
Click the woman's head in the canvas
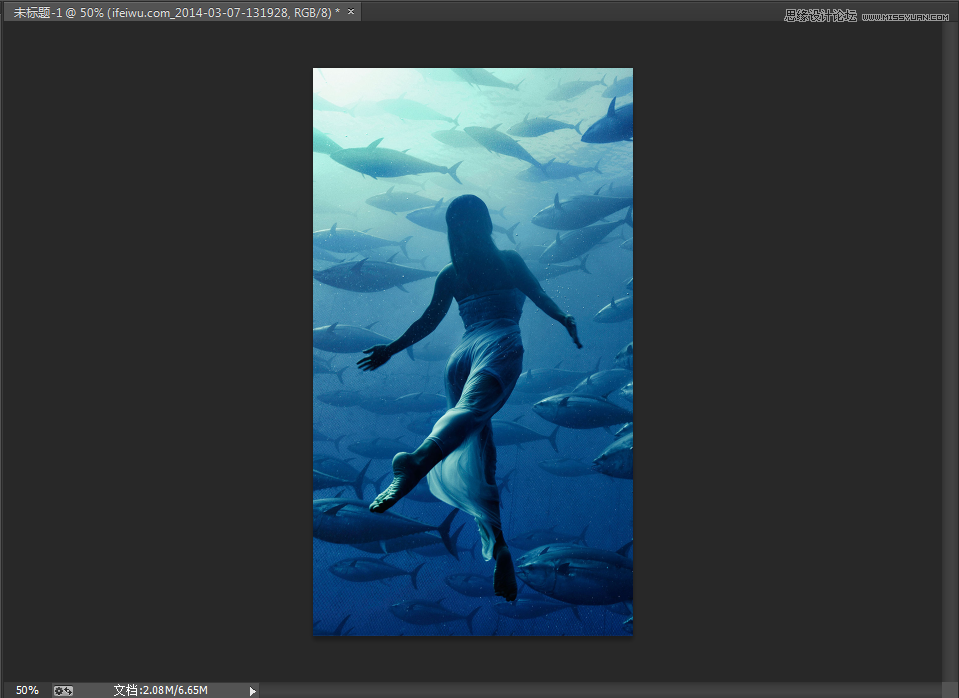(x=468, y=213)
